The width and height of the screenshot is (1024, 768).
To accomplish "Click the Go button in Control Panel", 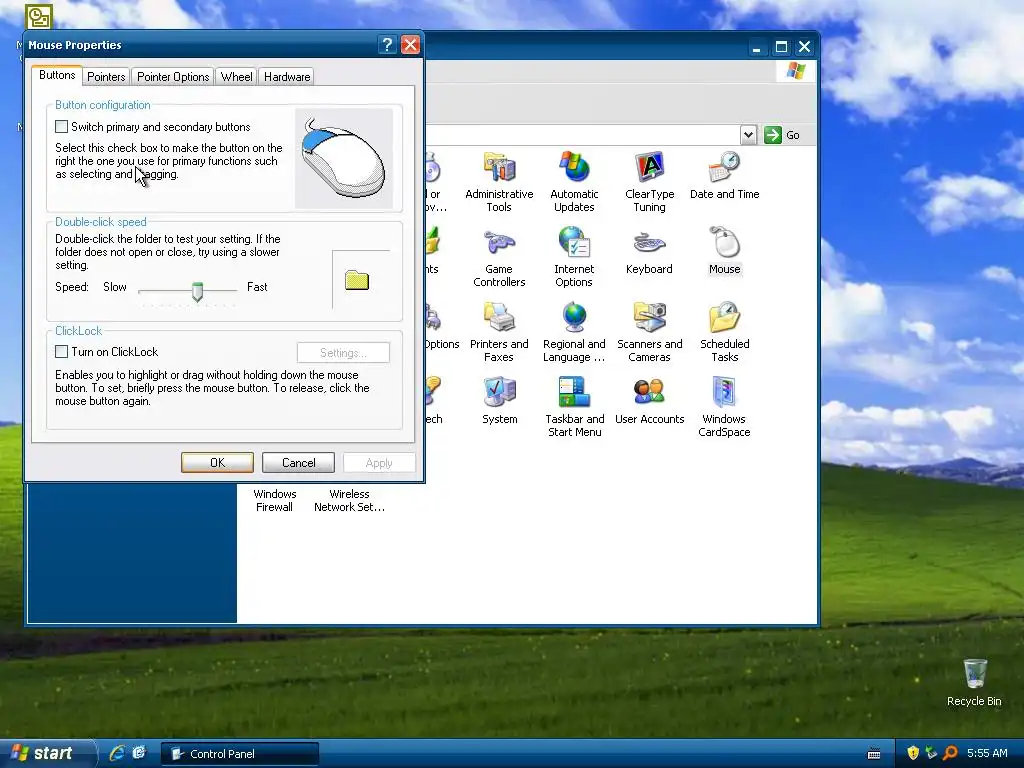I will coord(782,135).
